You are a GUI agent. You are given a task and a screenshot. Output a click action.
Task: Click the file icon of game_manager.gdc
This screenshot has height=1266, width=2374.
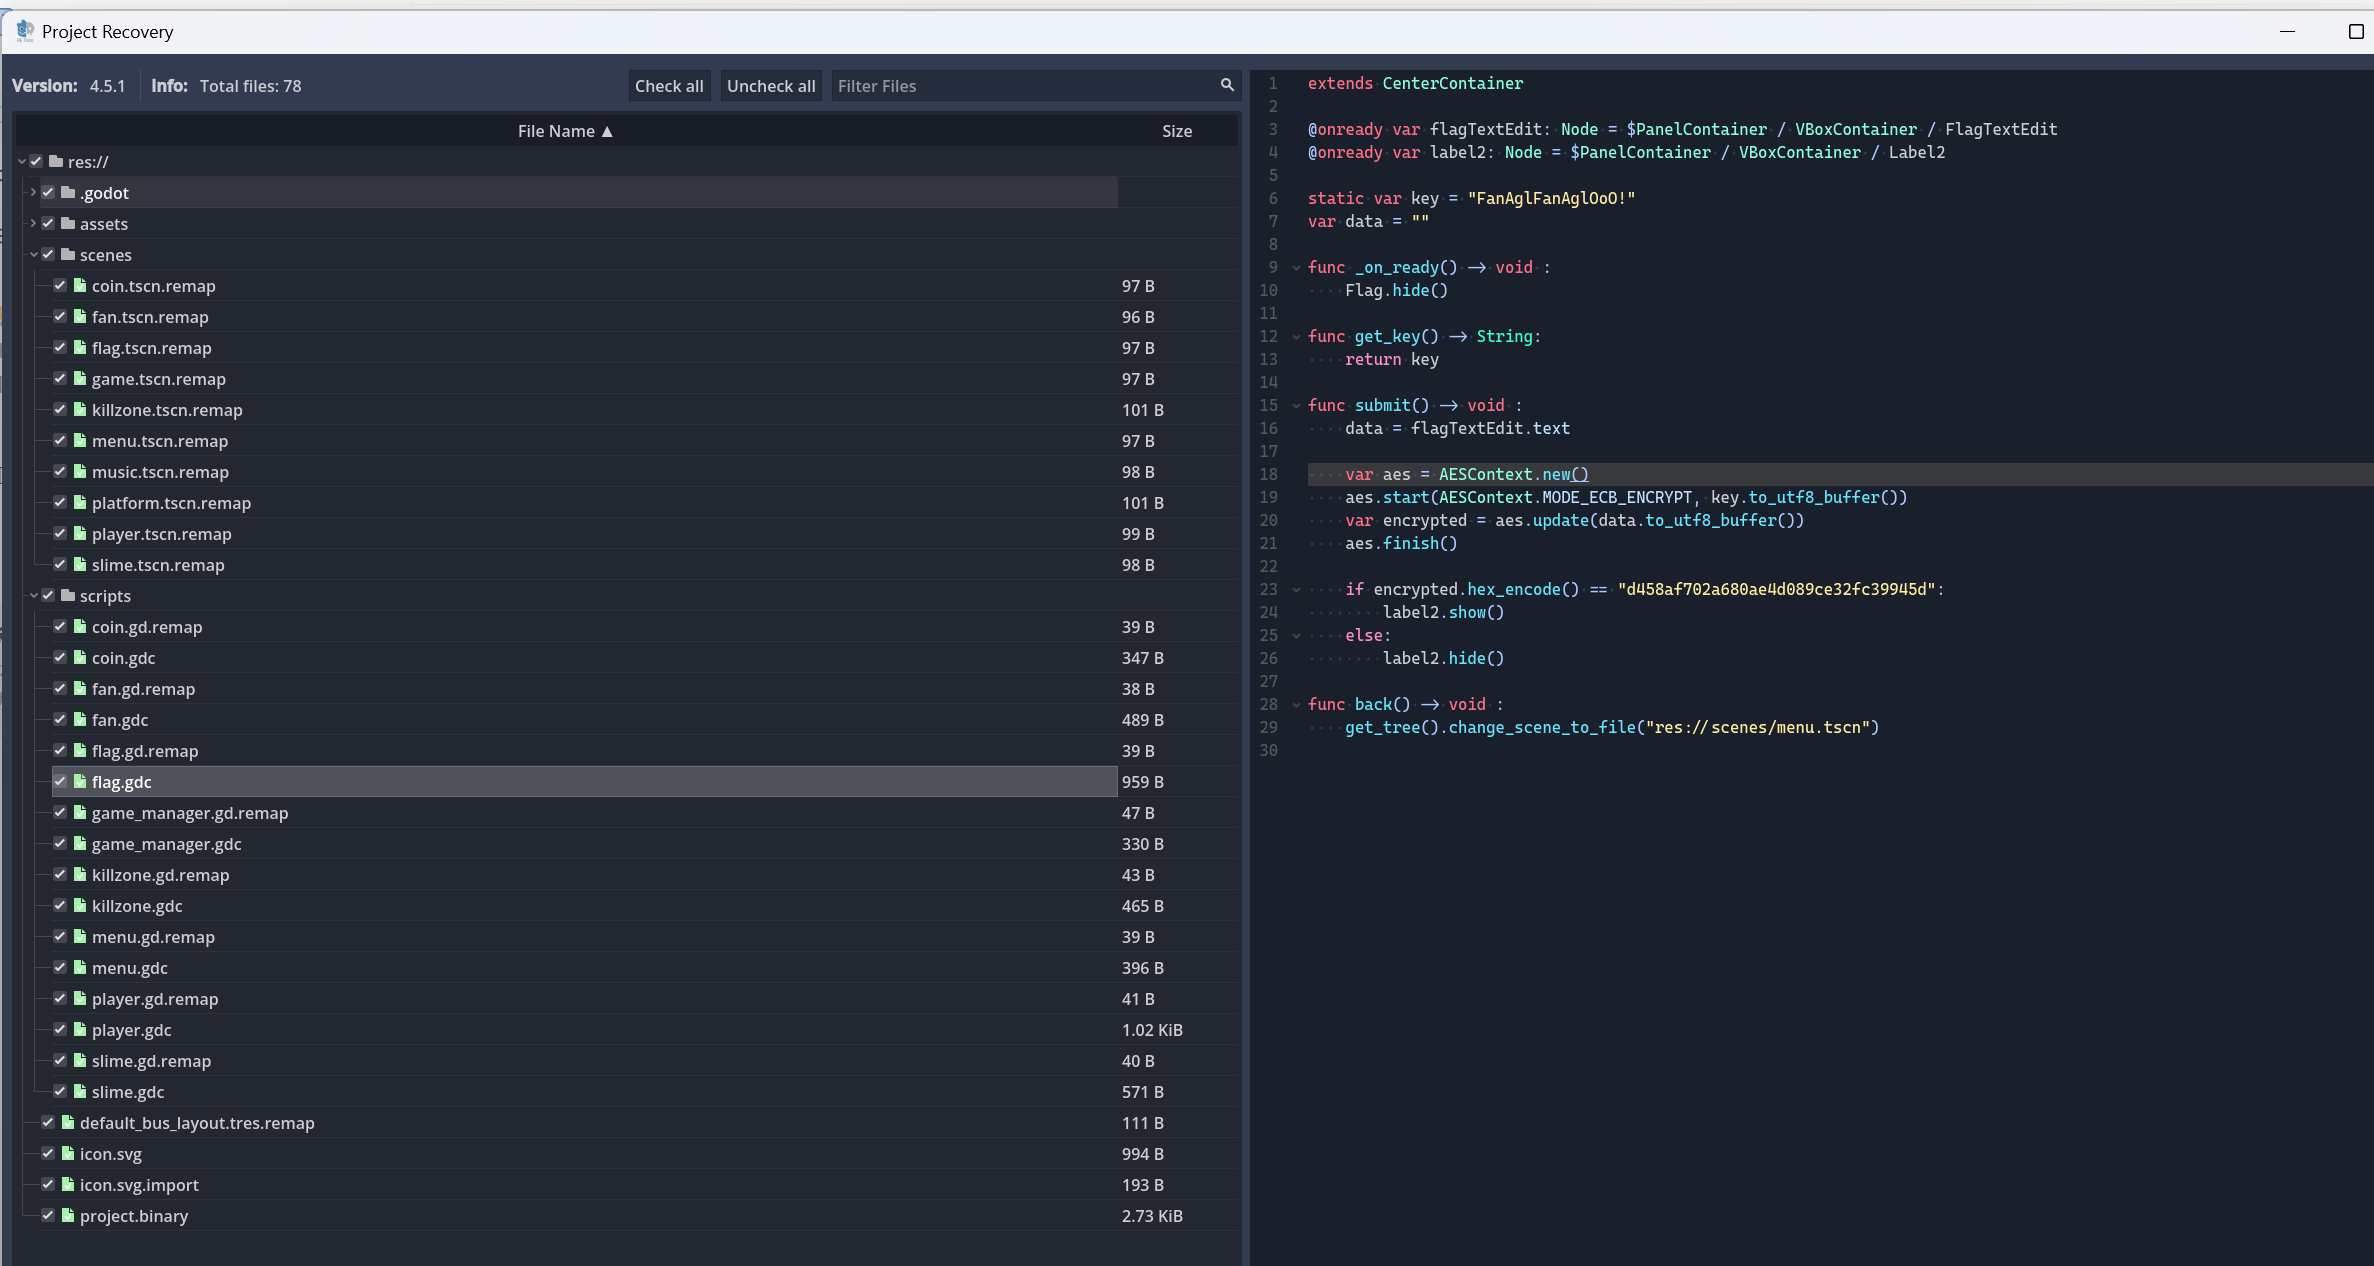coord(80,843)
